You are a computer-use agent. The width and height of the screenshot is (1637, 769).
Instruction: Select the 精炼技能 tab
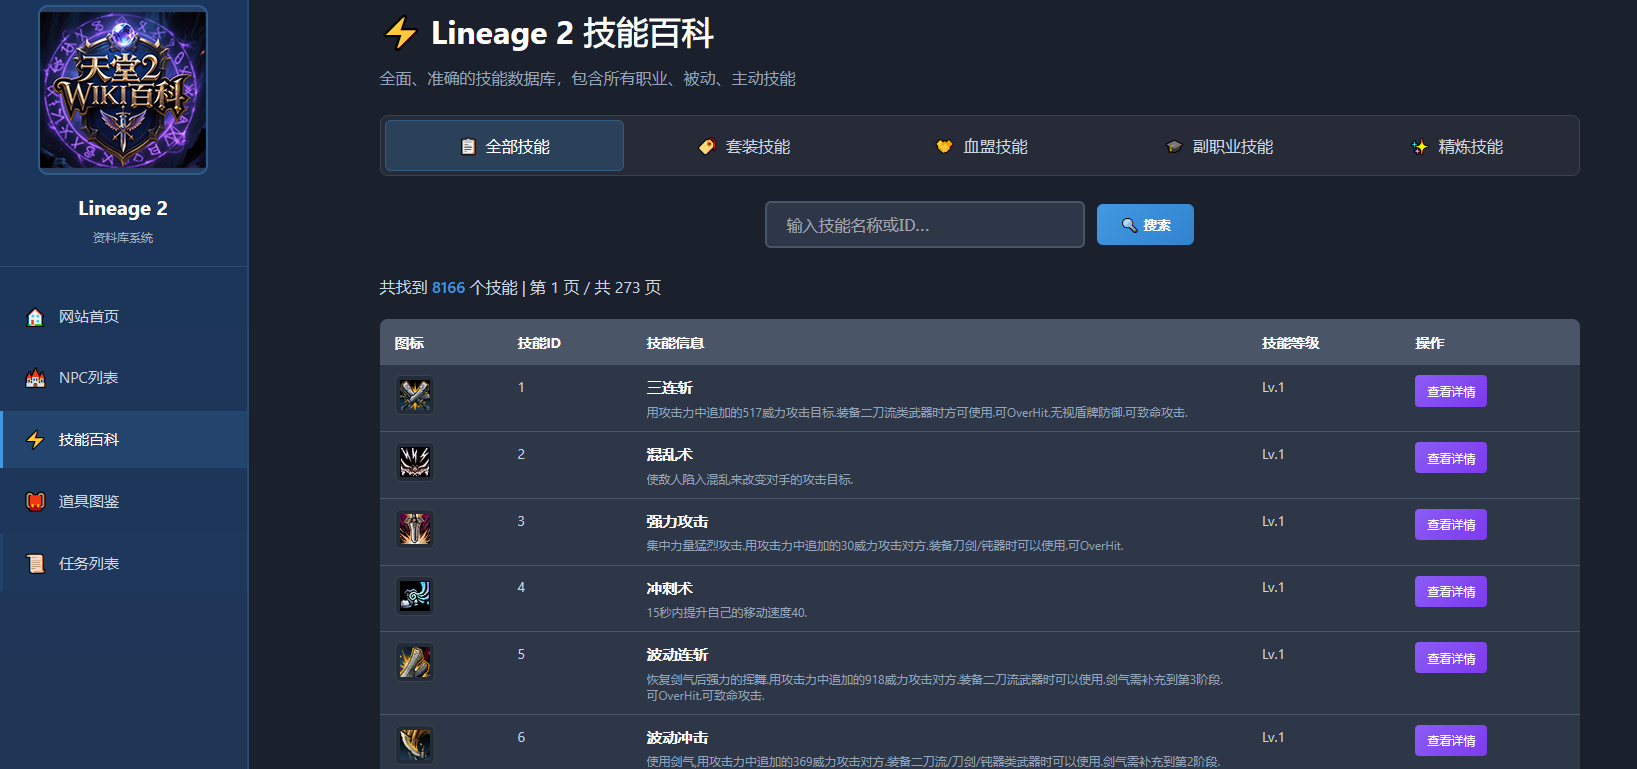point(1456,146)
